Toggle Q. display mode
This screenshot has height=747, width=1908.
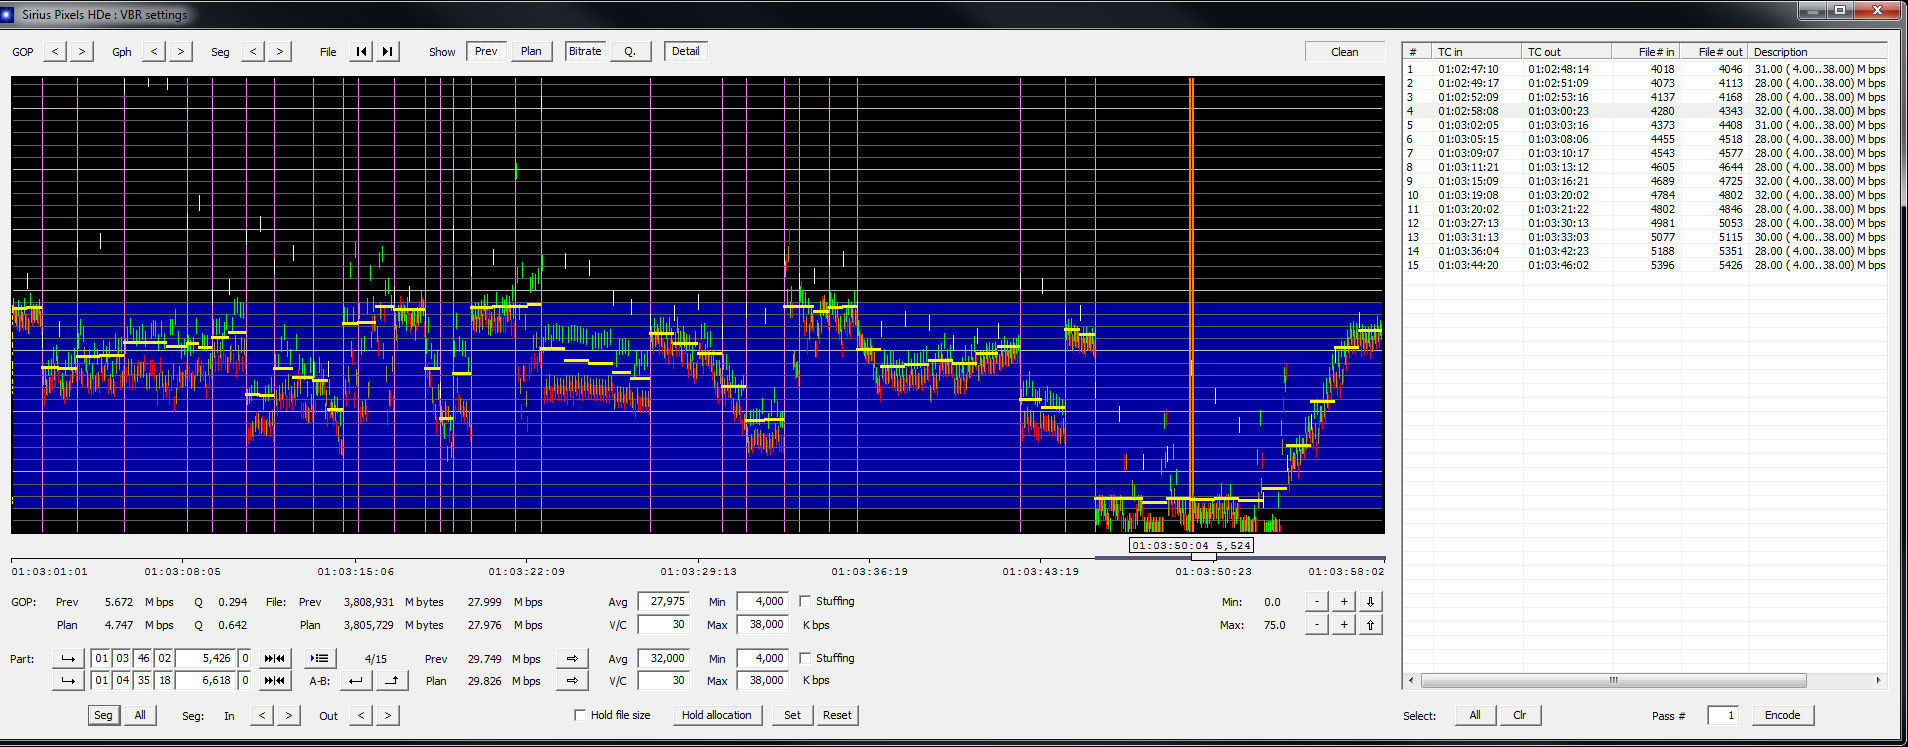[630, 51]
